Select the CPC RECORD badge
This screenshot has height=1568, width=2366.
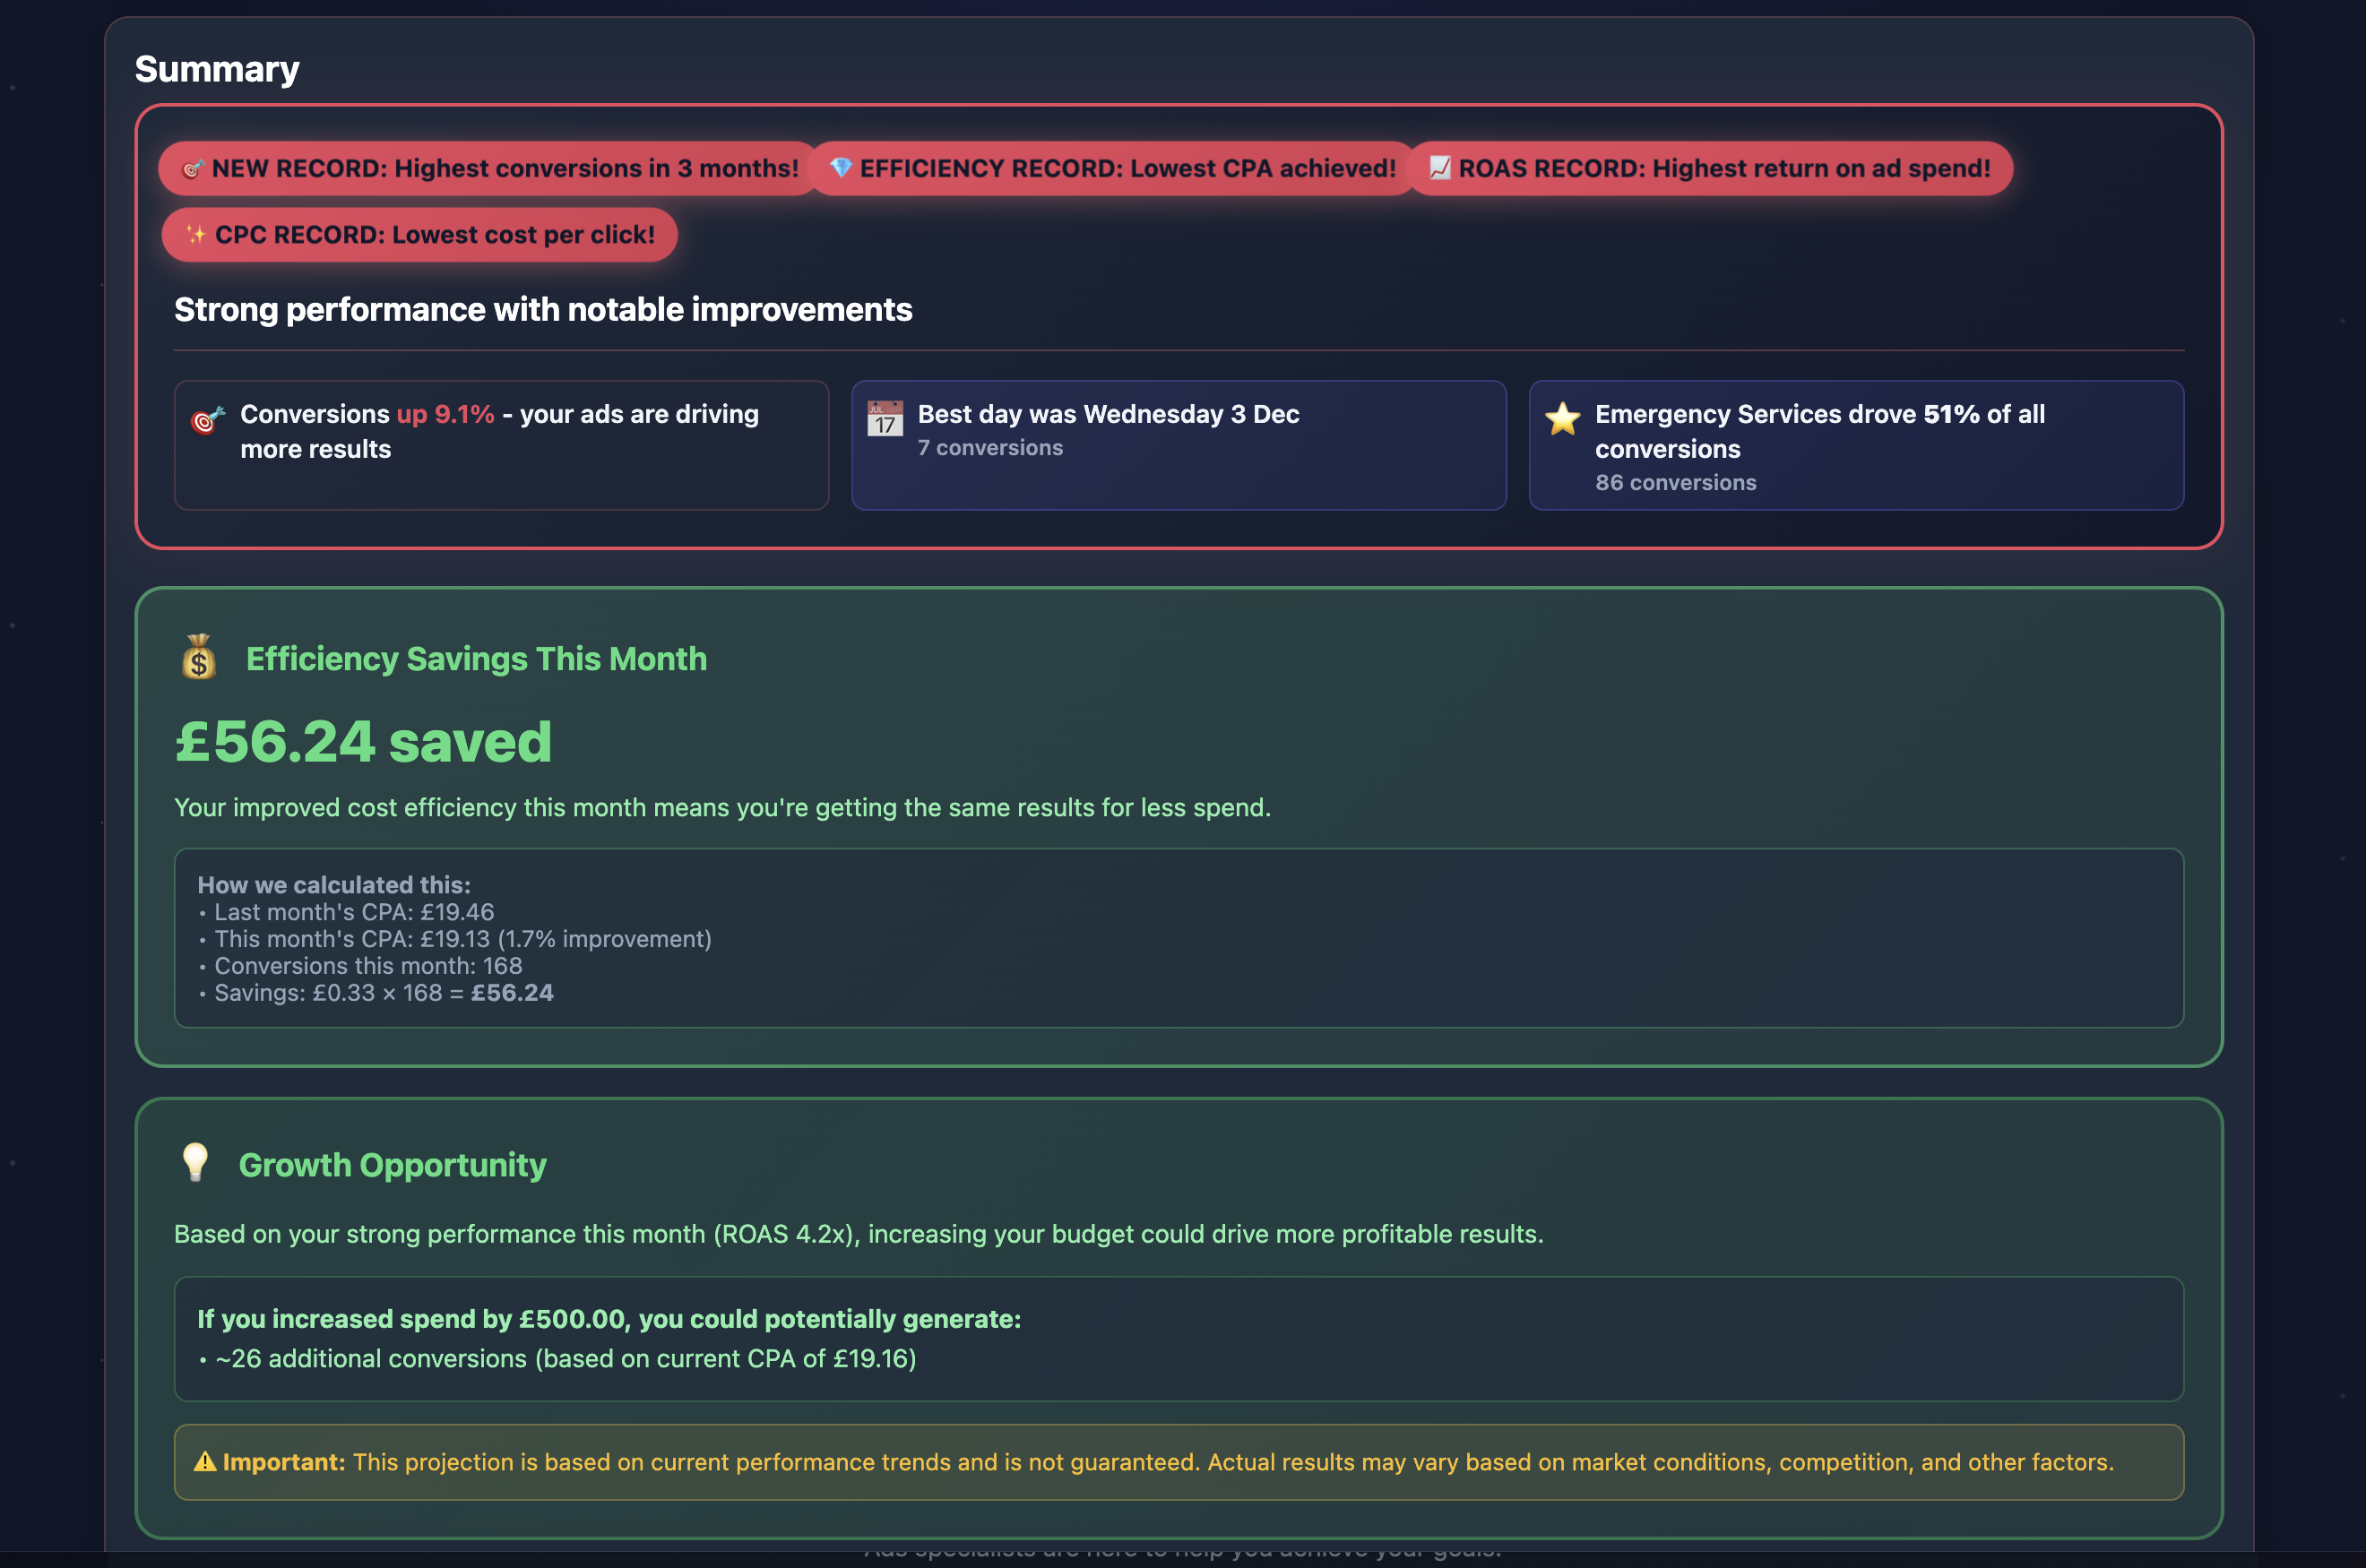419,234
